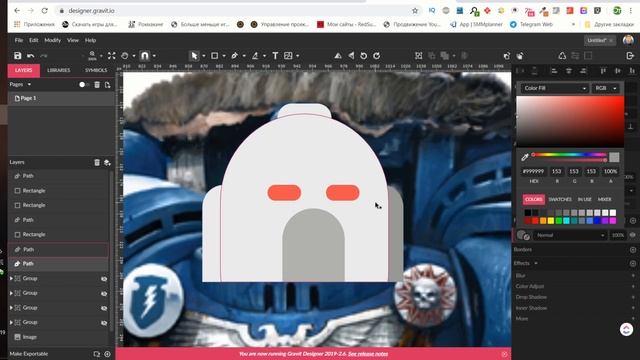The width and height of the screenshot is (640, 360).
Task: Show the third hidden Group layer
Action: pos(104,308)
